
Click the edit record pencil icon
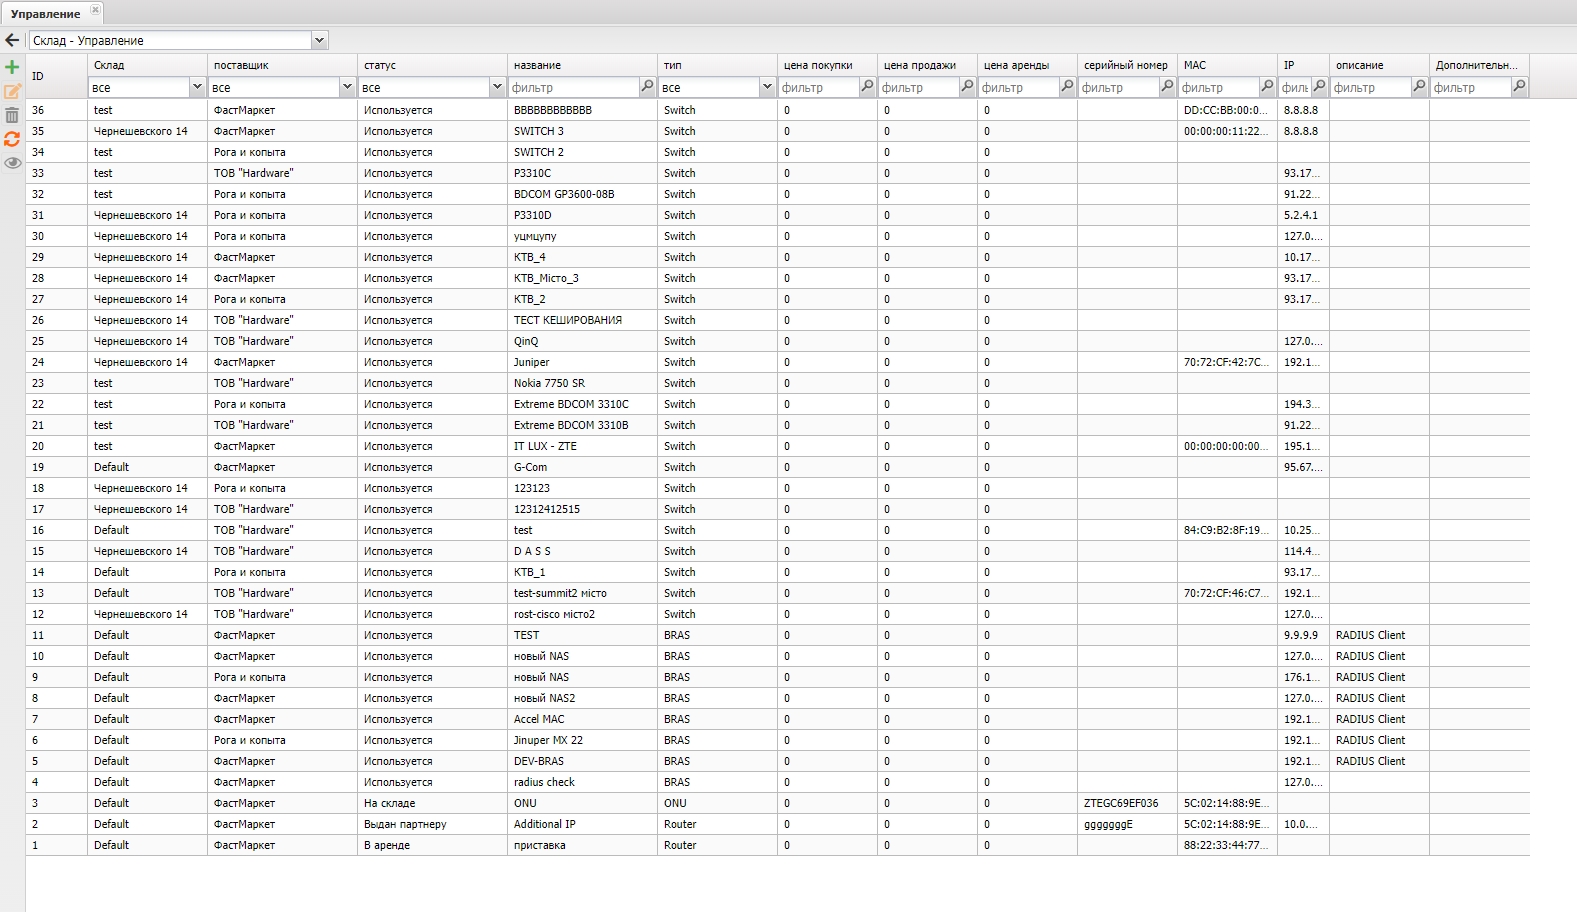point(12,91)
